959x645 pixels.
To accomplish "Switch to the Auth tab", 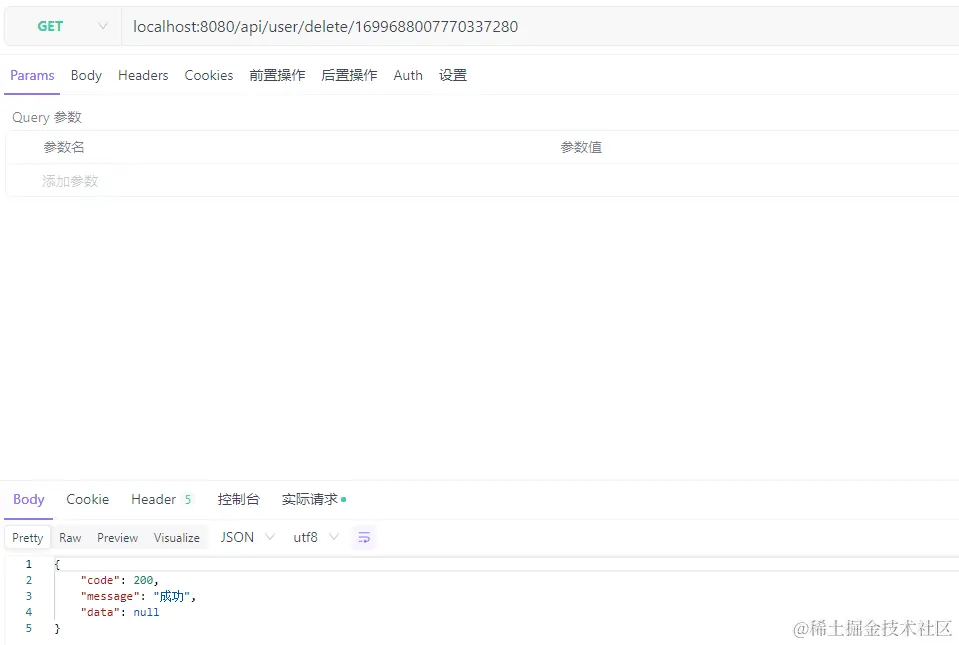I will click(x=408, y=75).
